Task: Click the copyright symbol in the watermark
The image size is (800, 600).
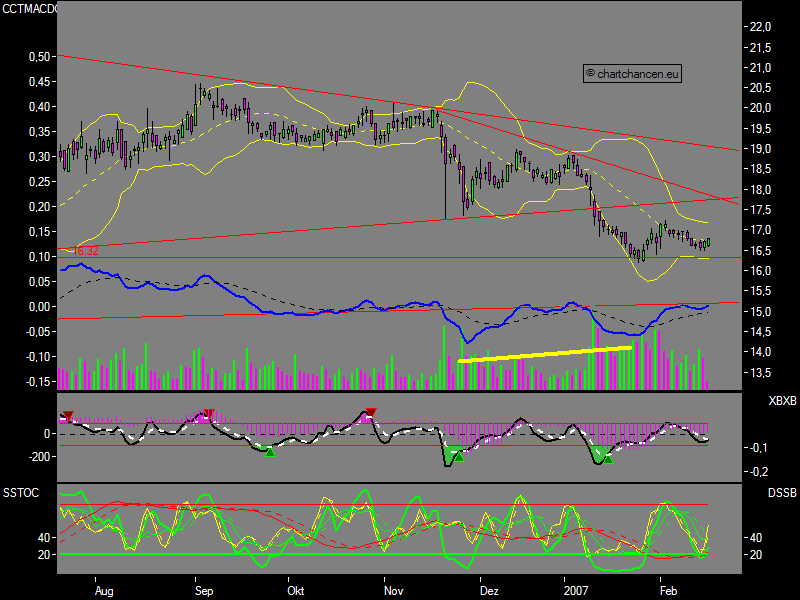Action: [x=590, y=73]
